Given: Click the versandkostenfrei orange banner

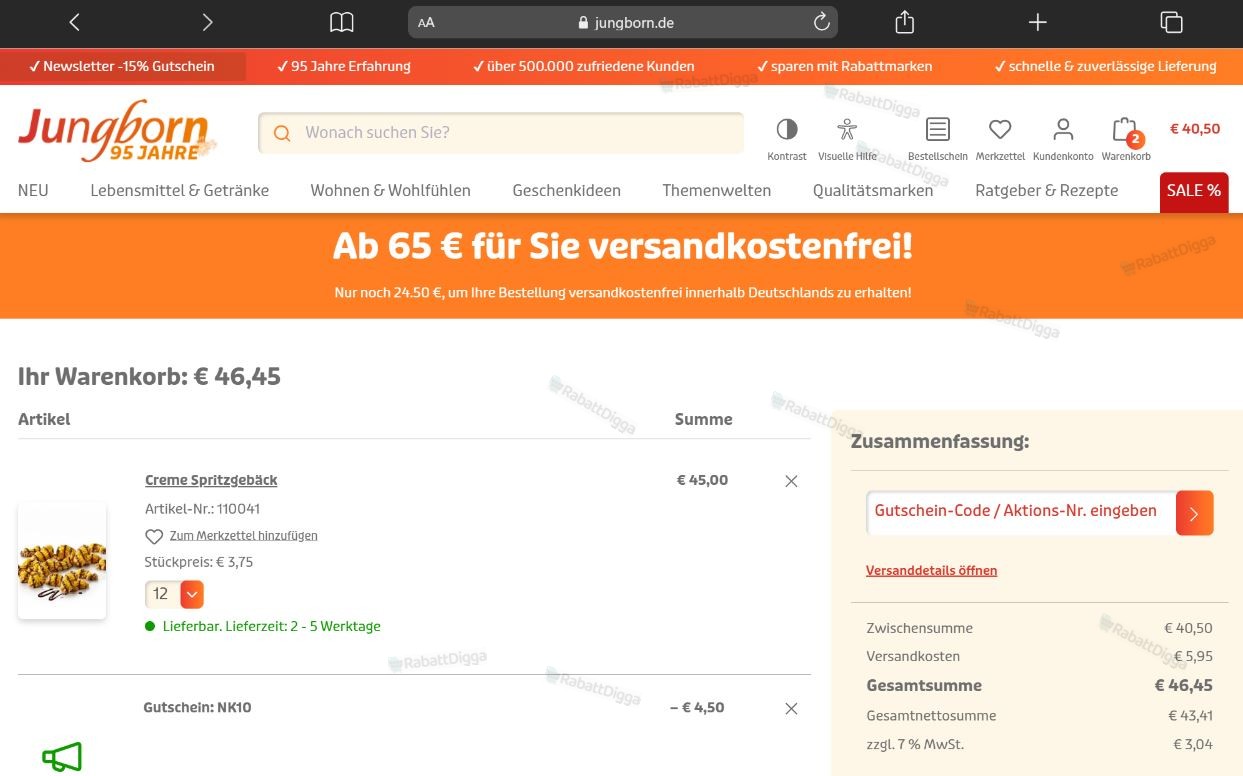Looking at the screenshot, I should pyautogui.click(x=622, y=265).
